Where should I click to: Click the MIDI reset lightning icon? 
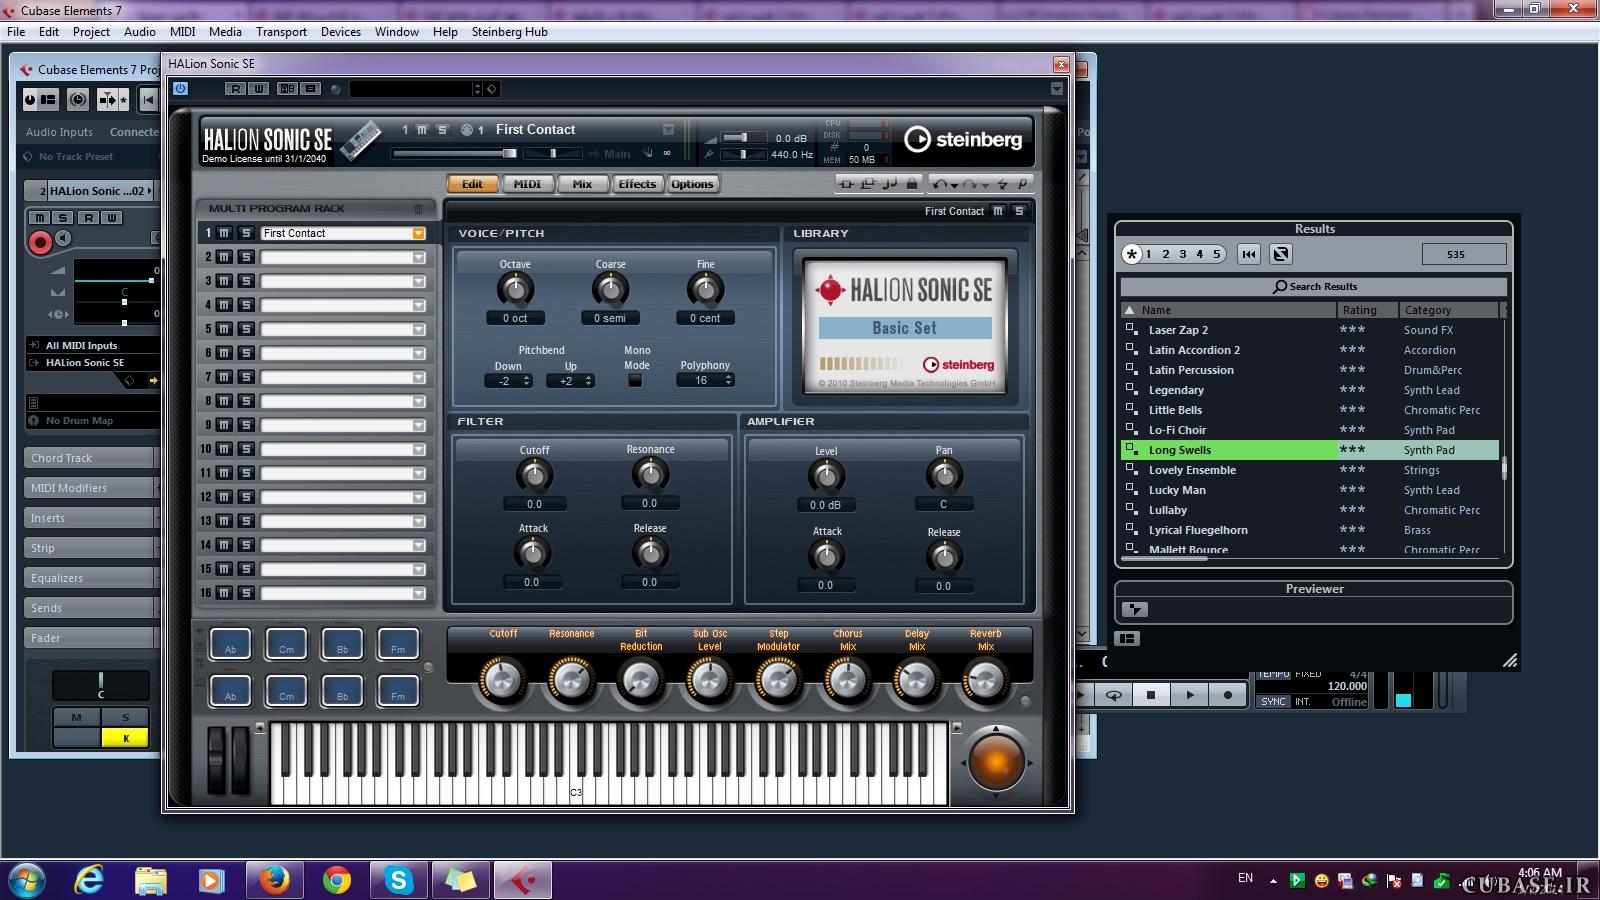point(1003,184)
